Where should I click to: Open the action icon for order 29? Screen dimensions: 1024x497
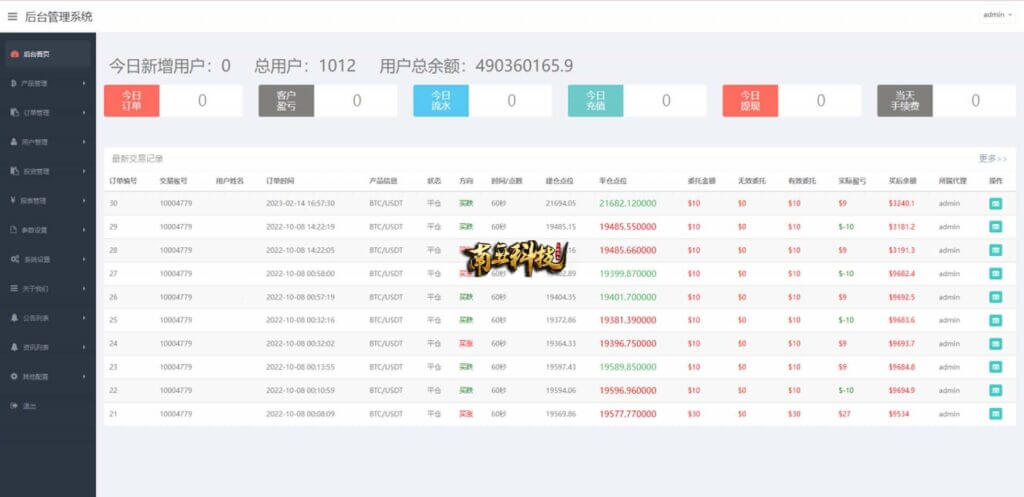click(995, 227)
